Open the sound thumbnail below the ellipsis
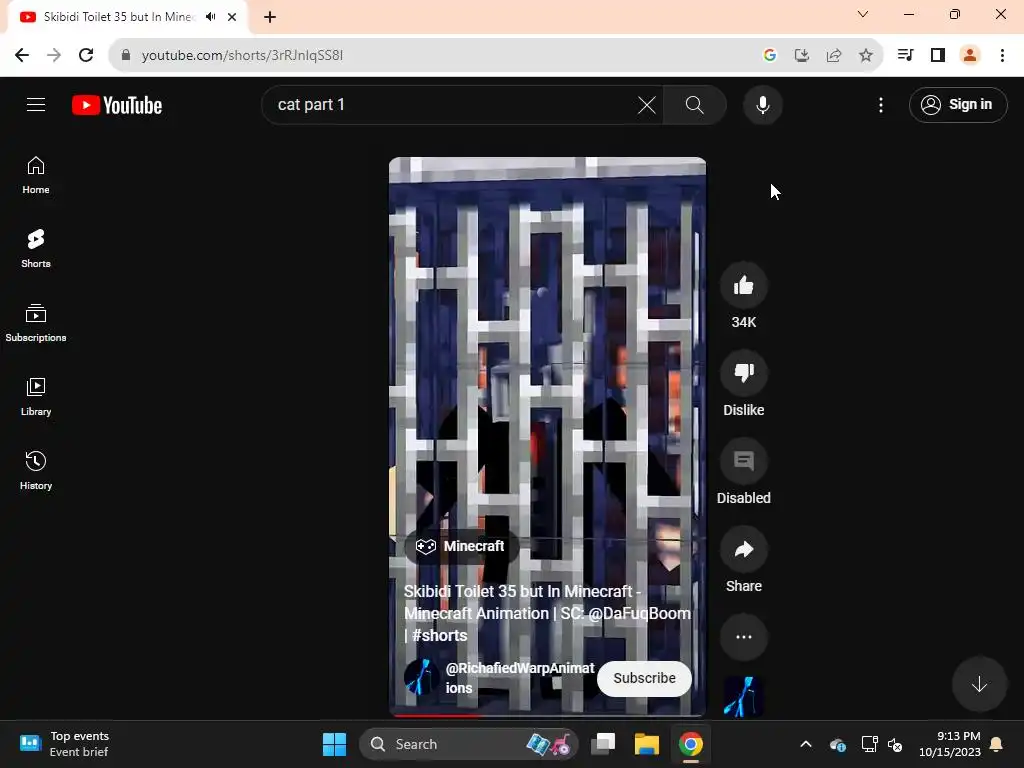The width and height of the screenshot is (1024, 768). pos(744,696)
